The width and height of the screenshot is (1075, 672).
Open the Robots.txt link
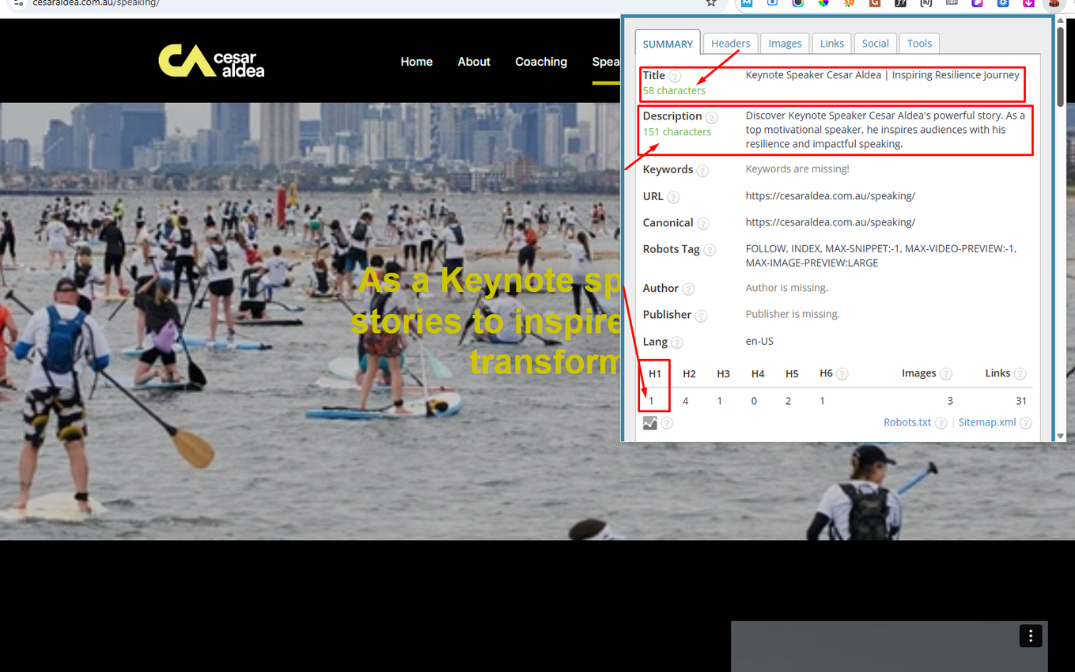coord(907,422)
